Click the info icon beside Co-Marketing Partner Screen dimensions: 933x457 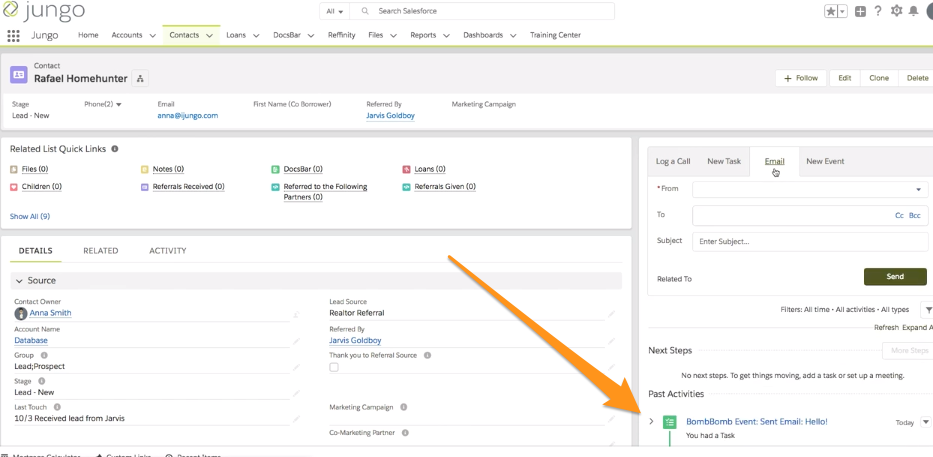click(405, 433)
